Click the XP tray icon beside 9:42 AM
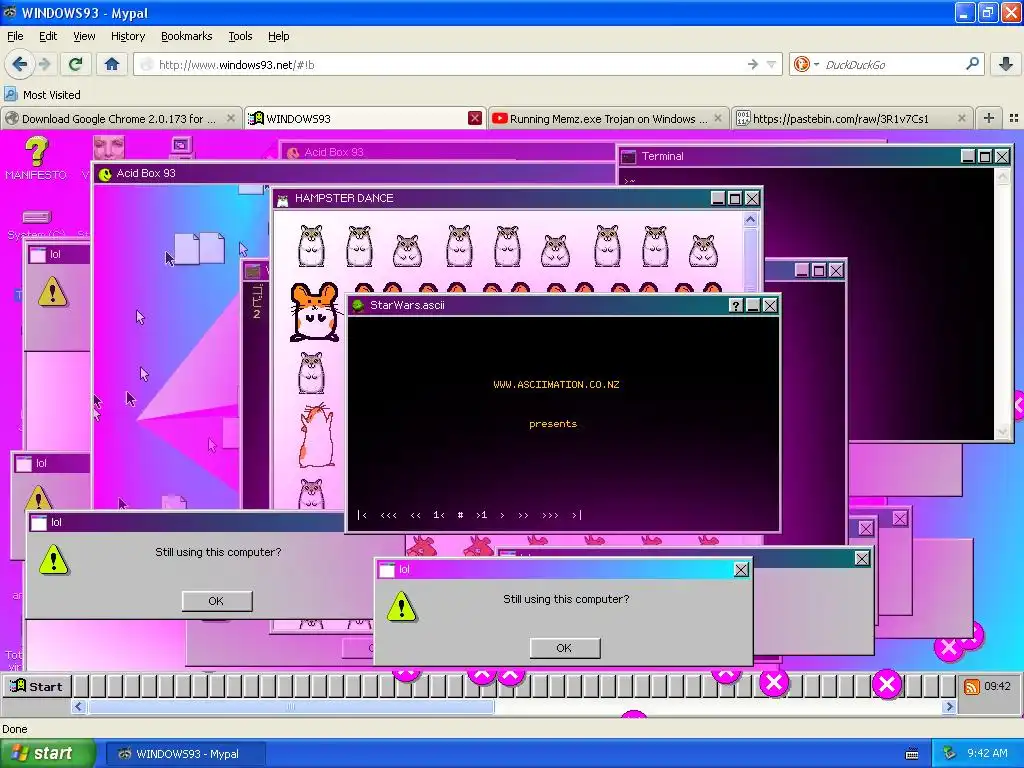Viewport: 1024px width, 768px height. tap(950, 753)
